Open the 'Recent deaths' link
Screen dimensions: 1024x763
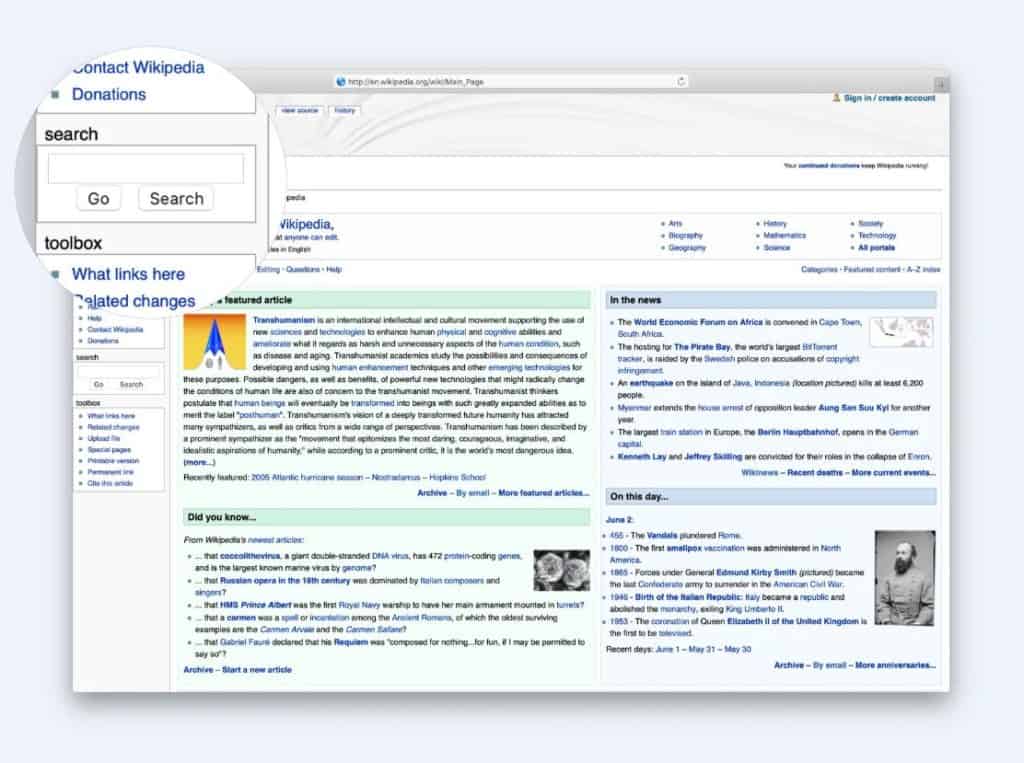pos(815,472)
